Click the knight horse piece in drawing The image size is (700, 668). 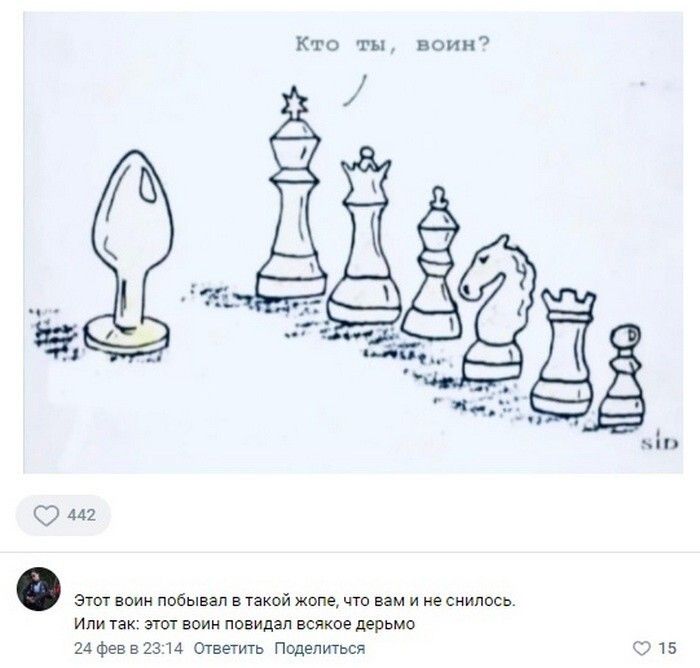[x=496, y=308]
